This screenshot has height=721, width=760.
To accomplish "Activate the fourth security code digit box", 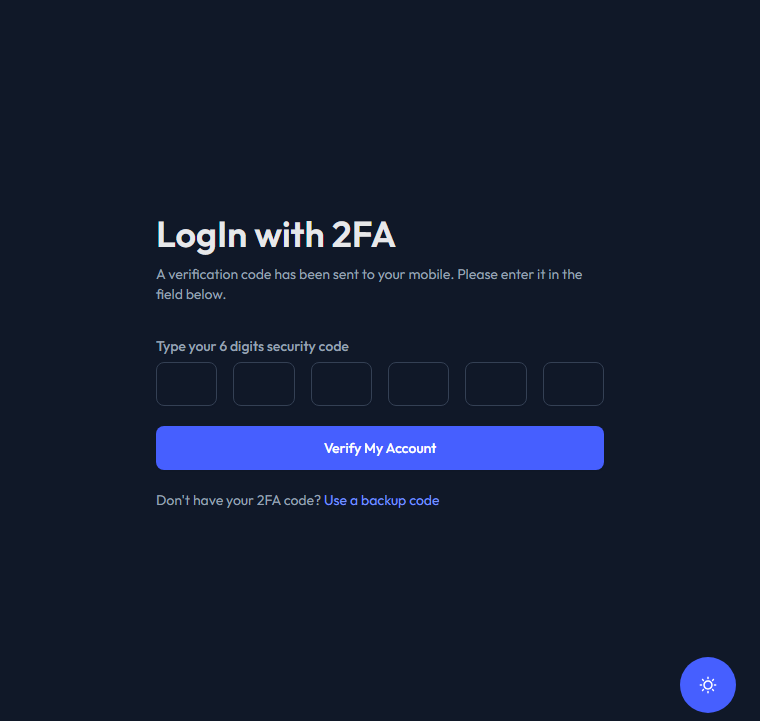I will (418, 384).
